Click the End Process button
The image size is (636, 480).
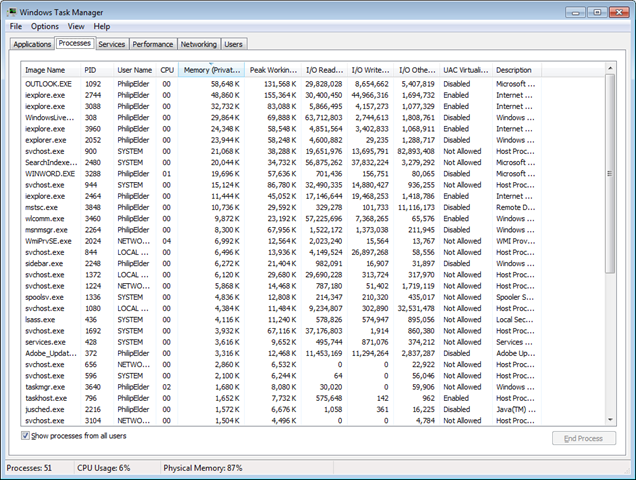click(x=584, y=438)
